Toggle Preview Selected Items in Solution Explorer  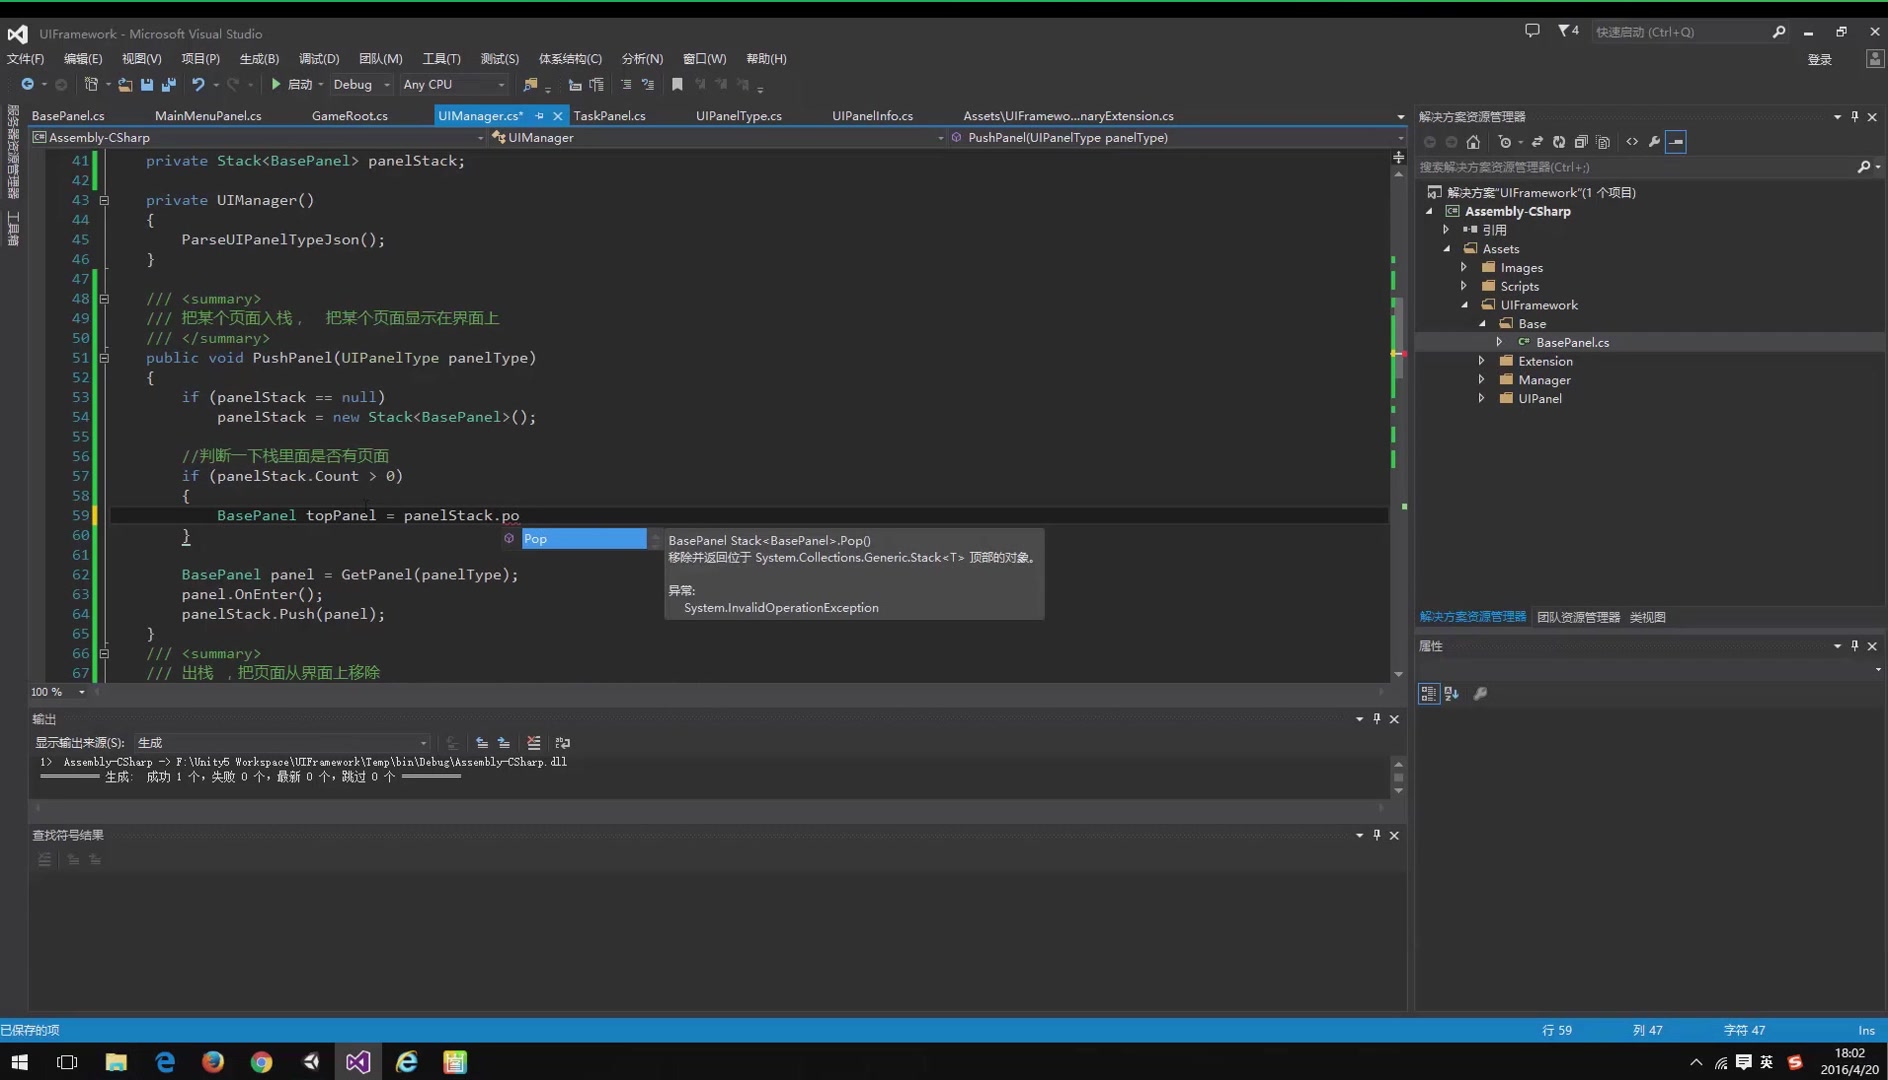click(1676, 142)
